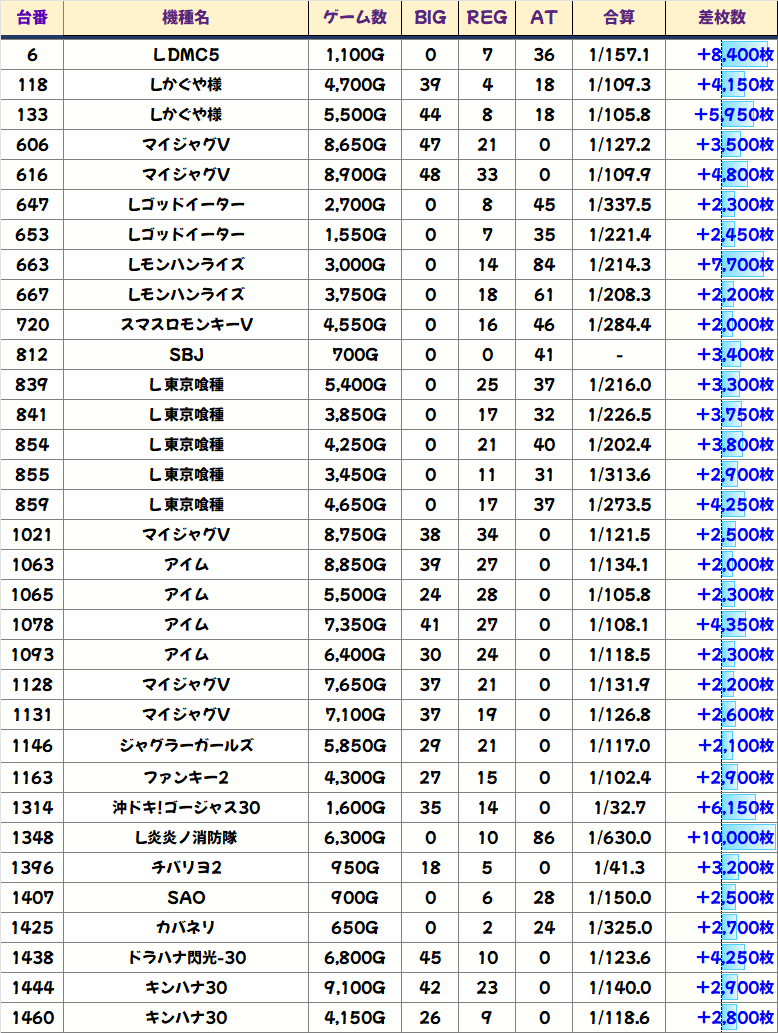Viewport: 778px width, 1033px height.
Task: Select machine name ＬDMC5
Action: [x=186, y=55]
